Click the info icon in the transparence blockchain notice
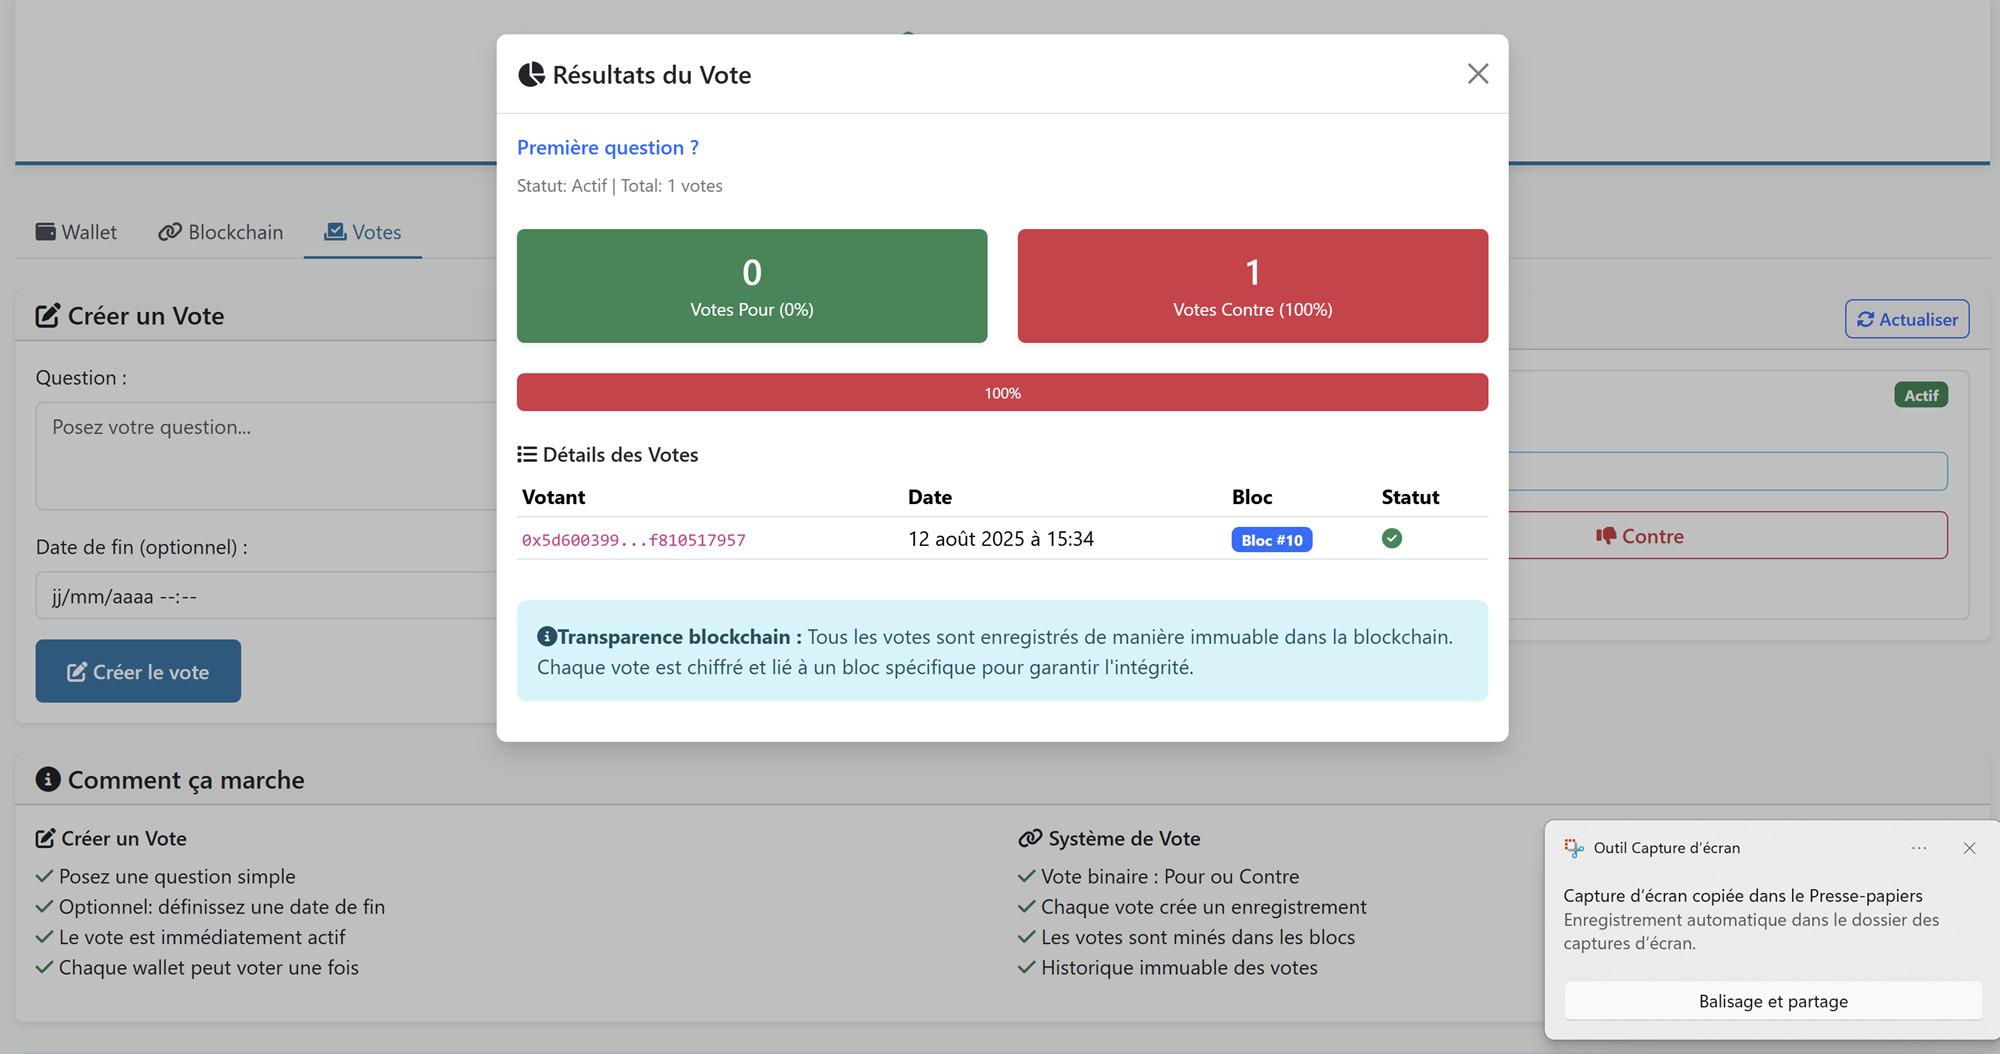This screenshot has width=2000, height=1054. click(x=546, y=635)
